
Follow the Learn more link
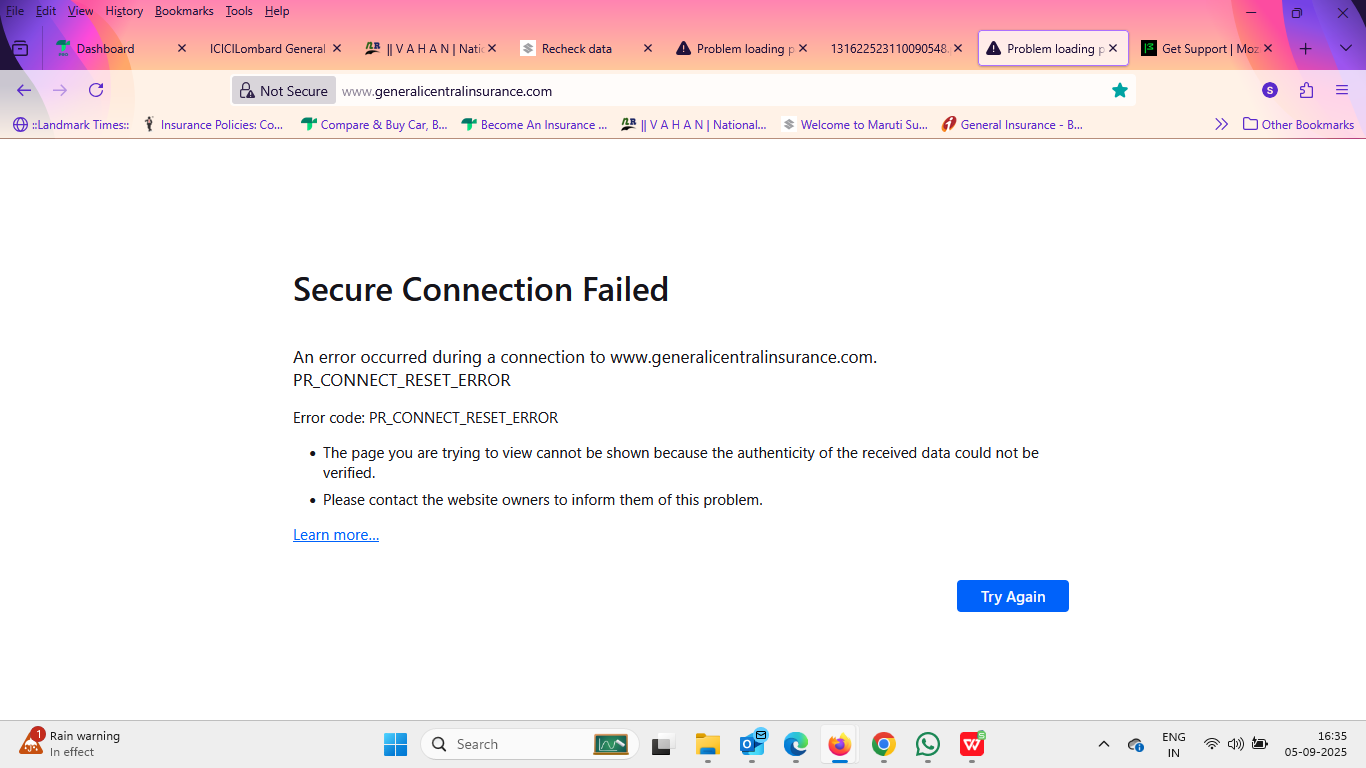[x=335, y=535]
